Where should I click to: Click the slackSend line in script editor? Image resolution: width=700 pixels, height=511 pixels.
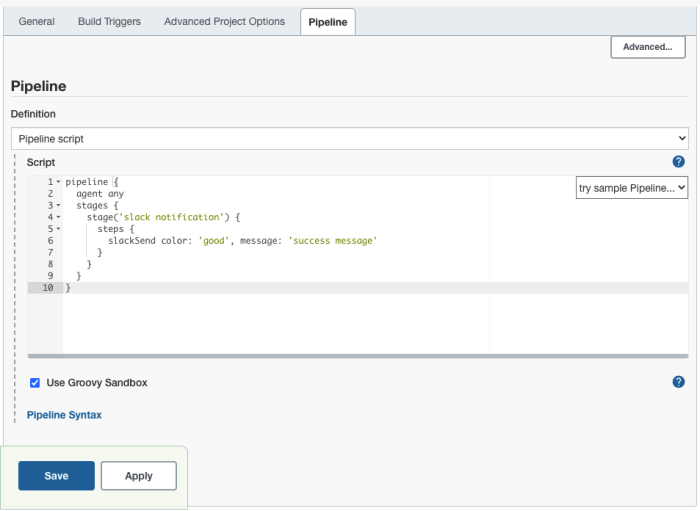point(242,241)
